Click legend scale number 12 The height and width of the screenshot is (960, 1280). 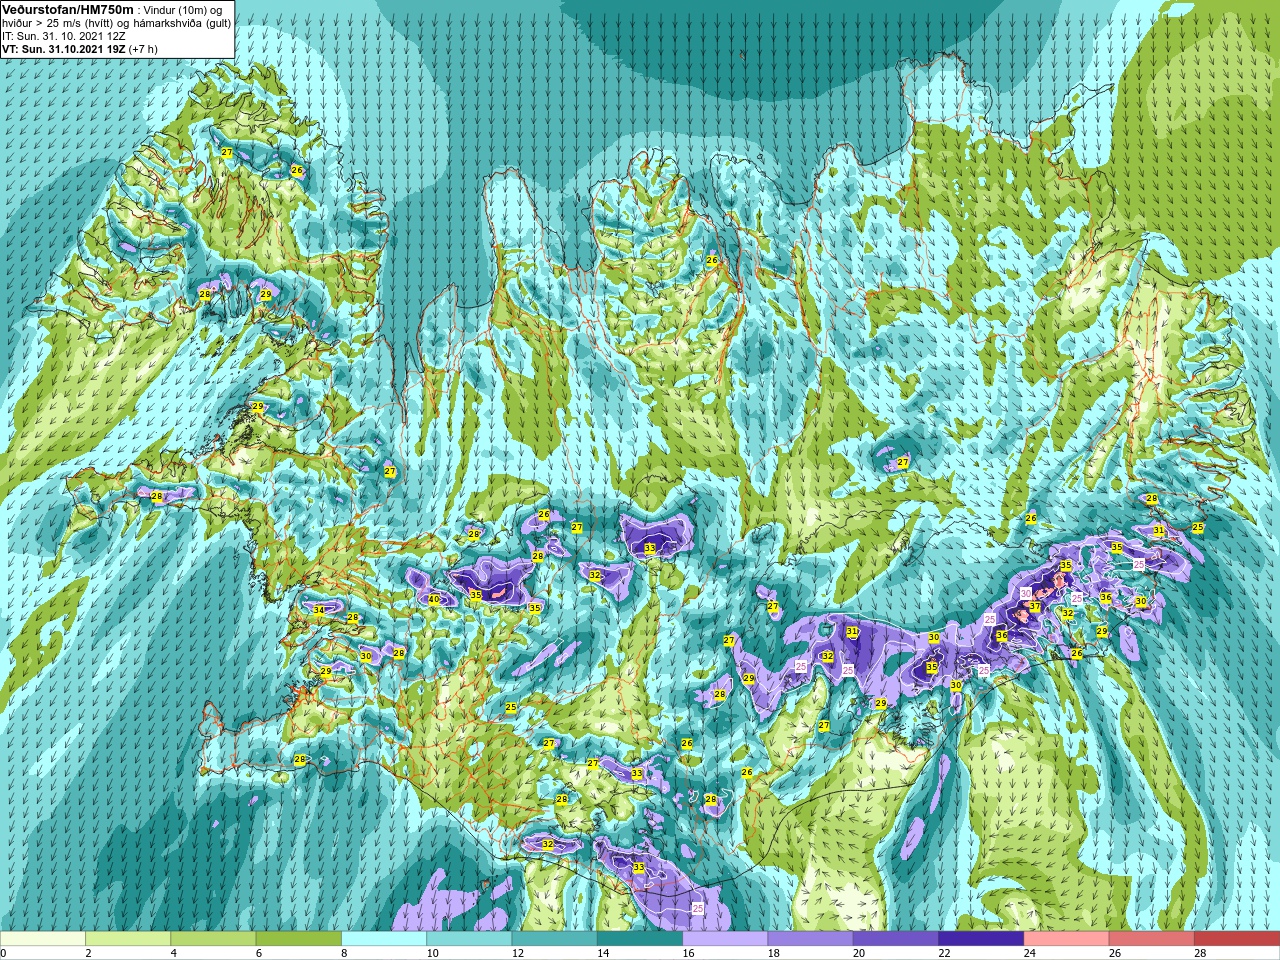tap(518, 953)
